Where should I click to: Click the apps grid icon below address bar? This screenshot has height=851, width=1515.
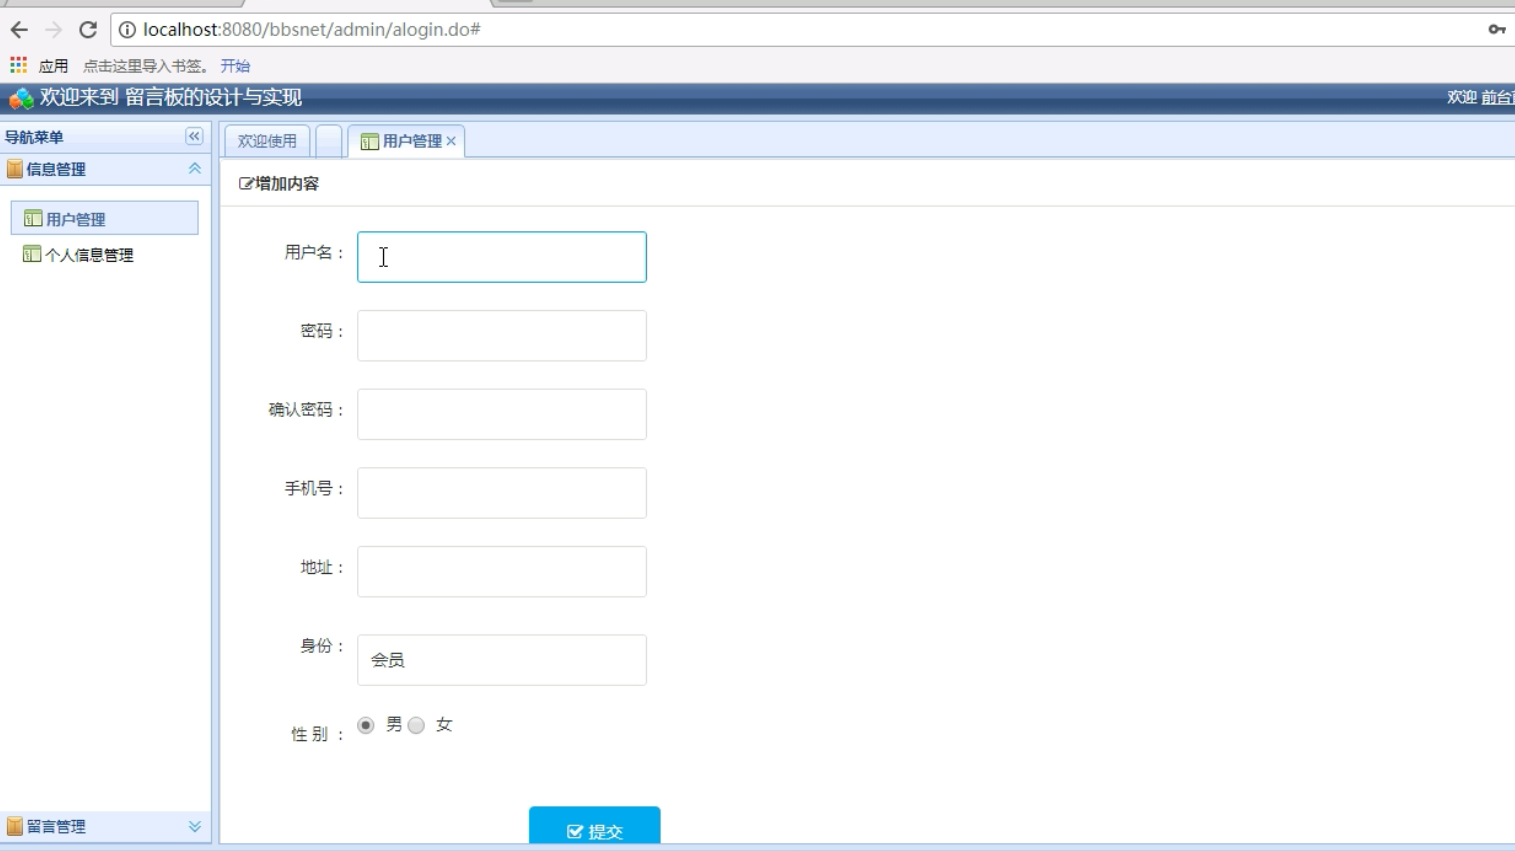point(15,65)
